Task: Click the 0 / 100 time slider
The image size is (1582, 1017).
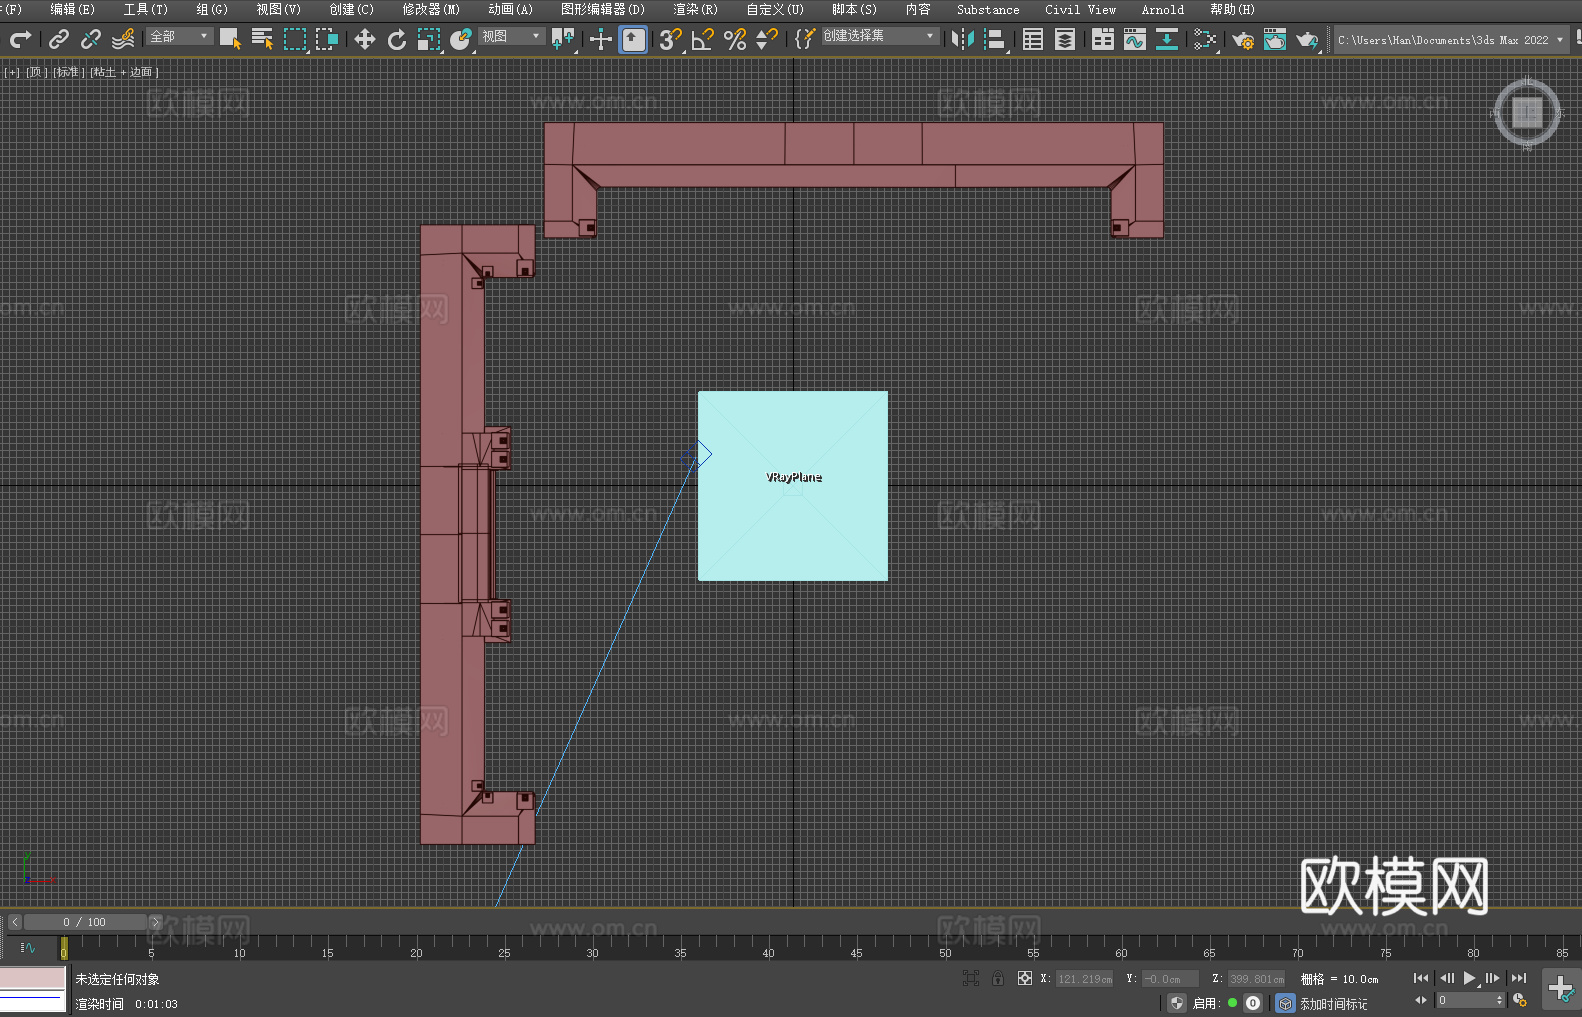Action: pyautogui.click(x=85, y=922)
